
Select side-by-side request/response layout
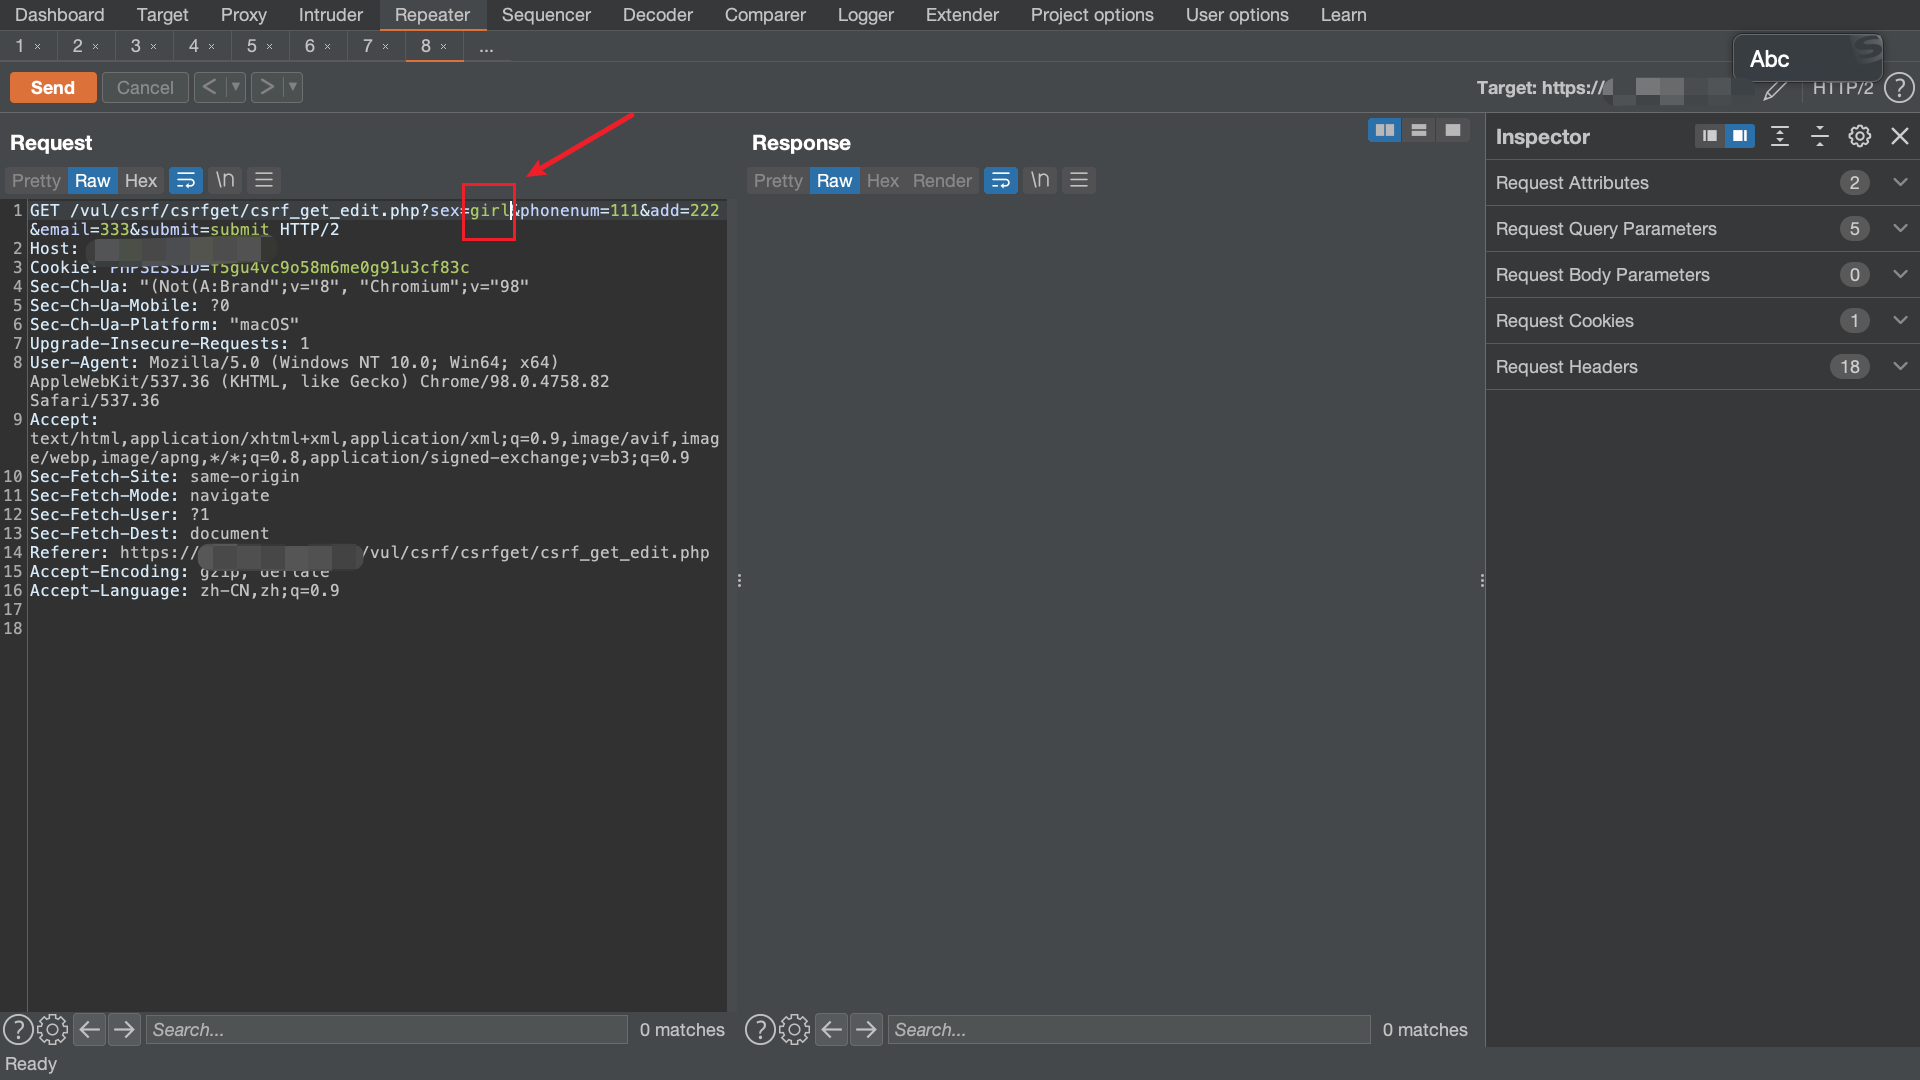coord(1385,131)
